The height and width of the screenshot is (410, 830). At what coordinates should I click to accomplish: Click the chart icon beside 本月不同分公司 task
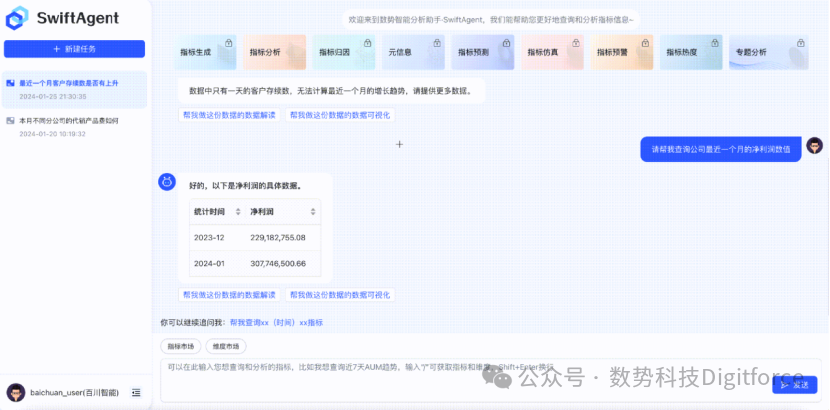[x=10, y=121]
